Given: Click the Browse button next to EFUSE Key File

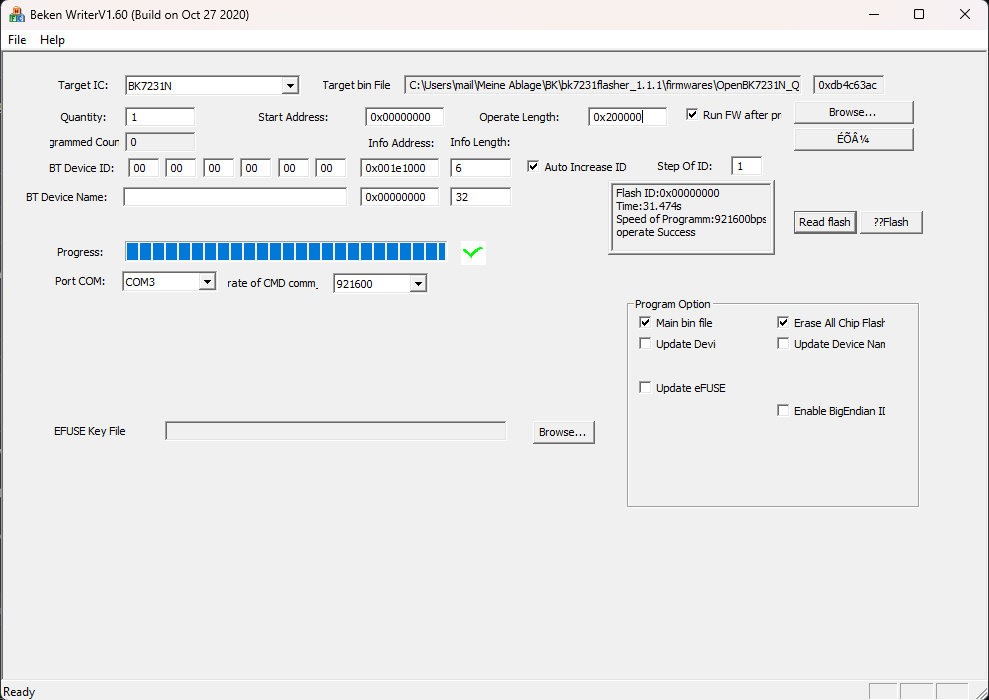Looking at the screenshot, I should coord(563,431).
